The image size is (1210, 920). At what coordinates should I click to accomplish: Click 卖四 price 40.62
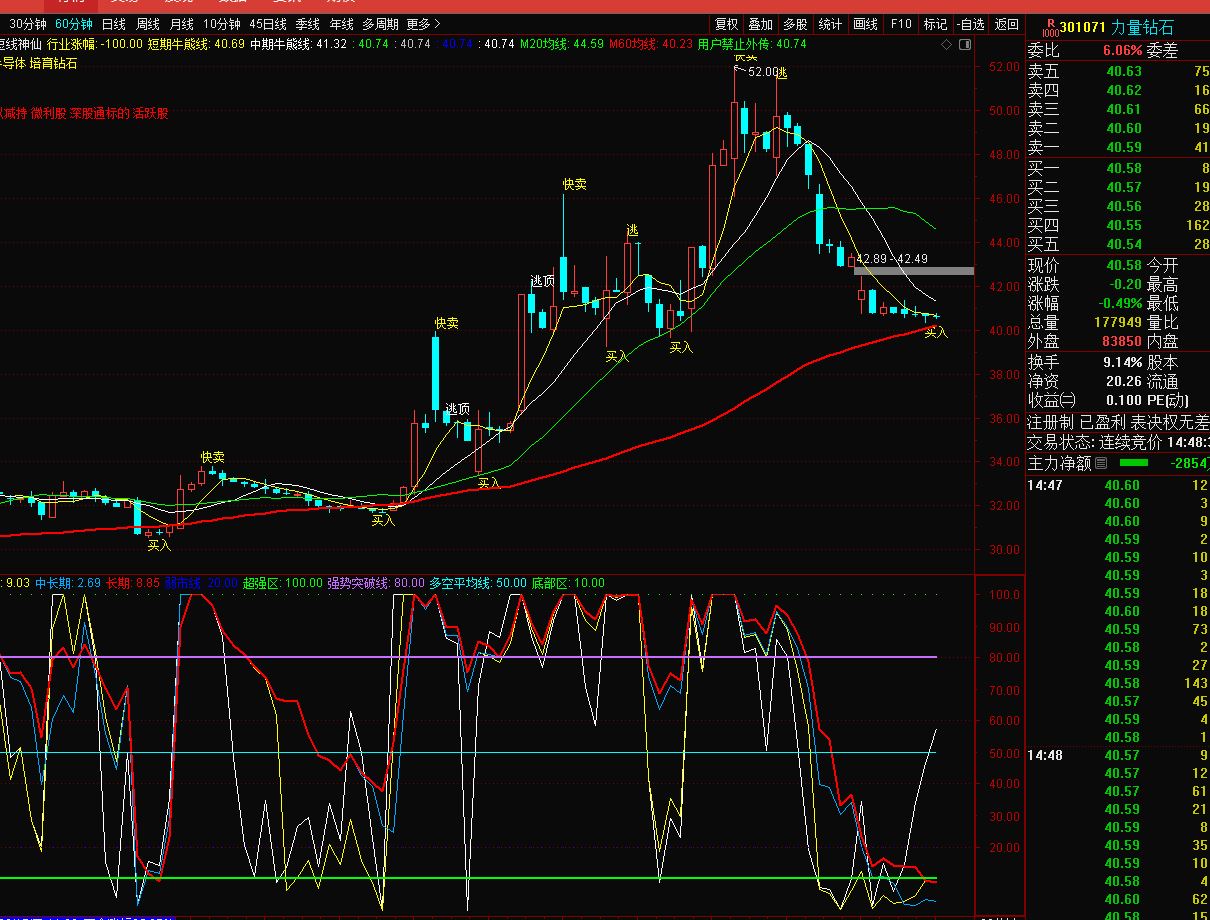tap(1123, 90)
